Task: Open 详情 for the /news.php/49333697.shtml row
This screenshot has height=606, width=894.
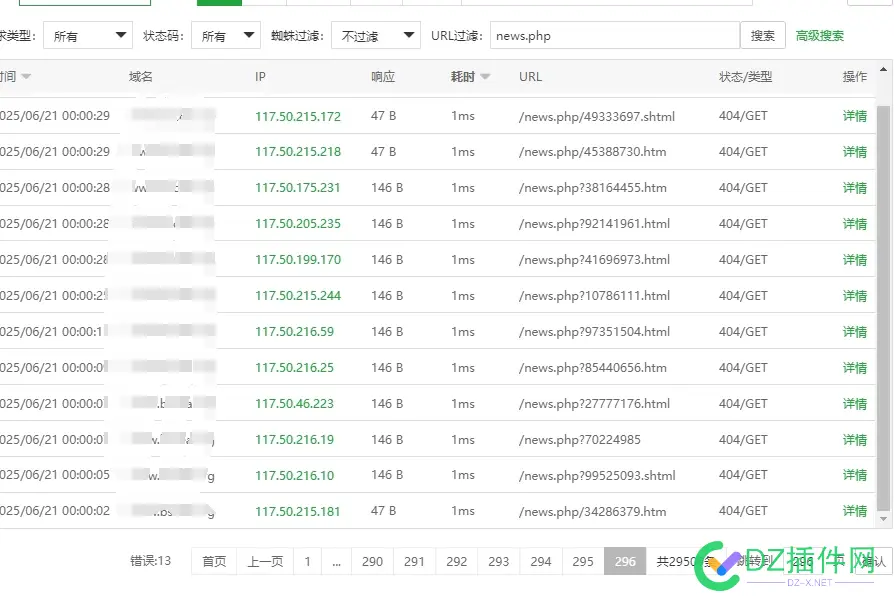Action: (855, 115)
